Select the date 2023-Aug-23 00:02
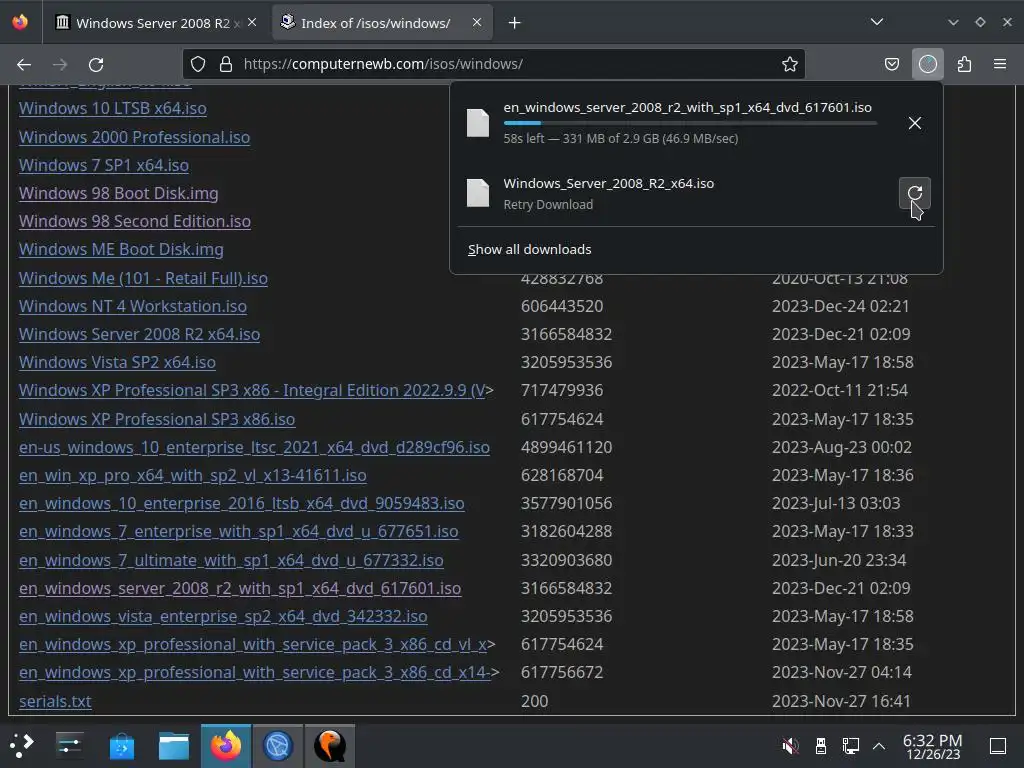Viewport: 1024px width, 768px height. (x=841, y=447)
